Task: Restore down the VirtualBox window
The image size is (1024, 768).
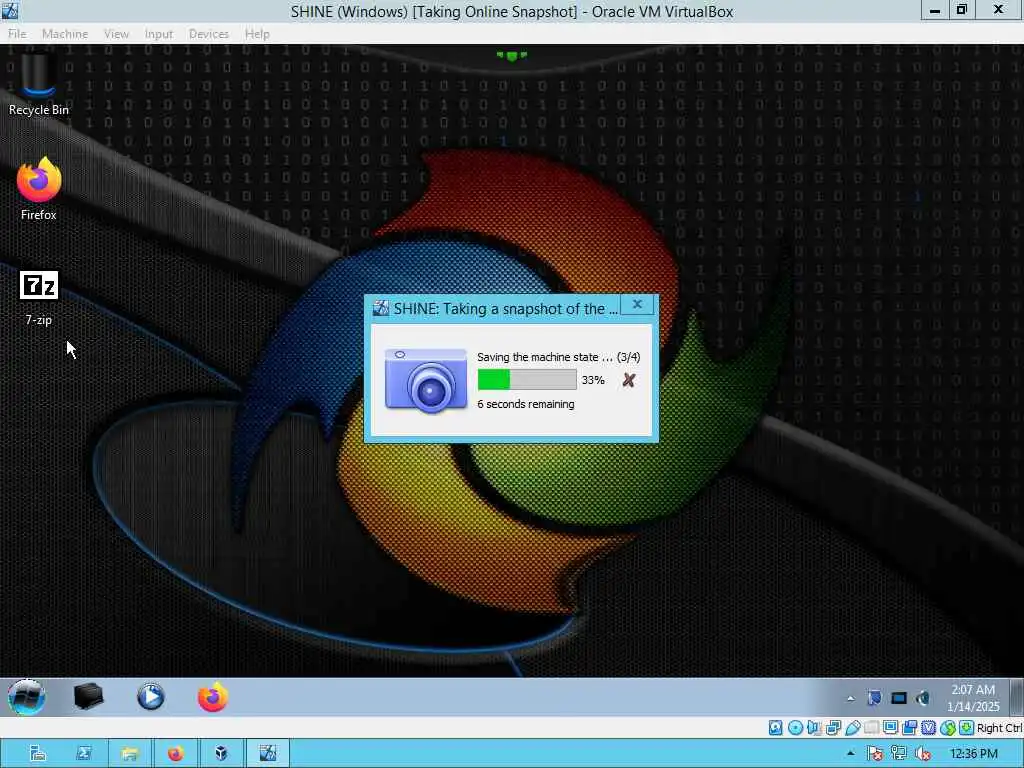Action: tap(961, 10)
